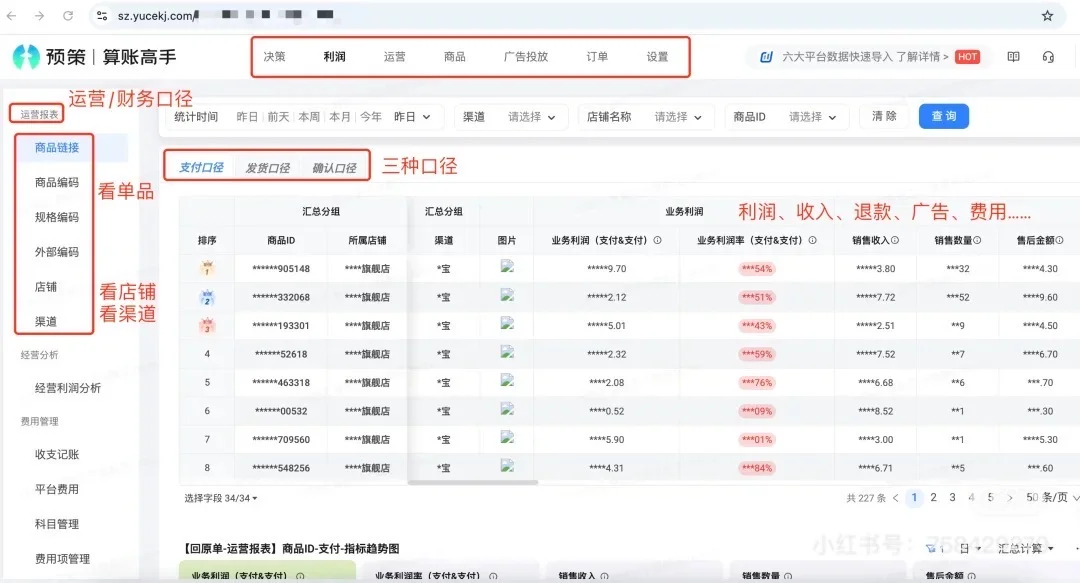Switch to the 支付口径 tab

click(201, 167)
